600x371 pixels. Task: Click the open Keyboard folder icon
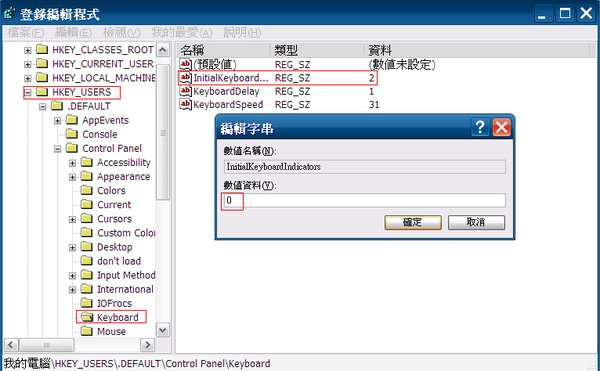87,317
